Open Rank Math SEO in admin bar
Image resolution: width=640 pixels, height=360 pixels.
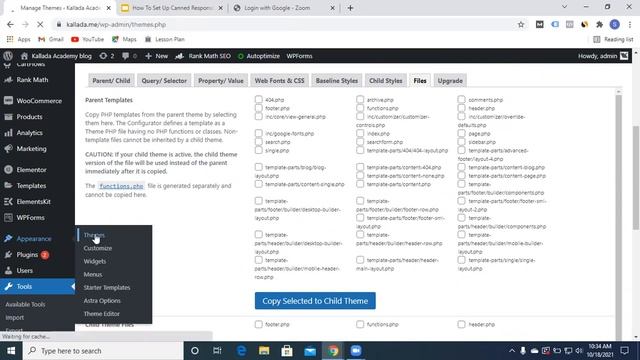pos(203,56)
